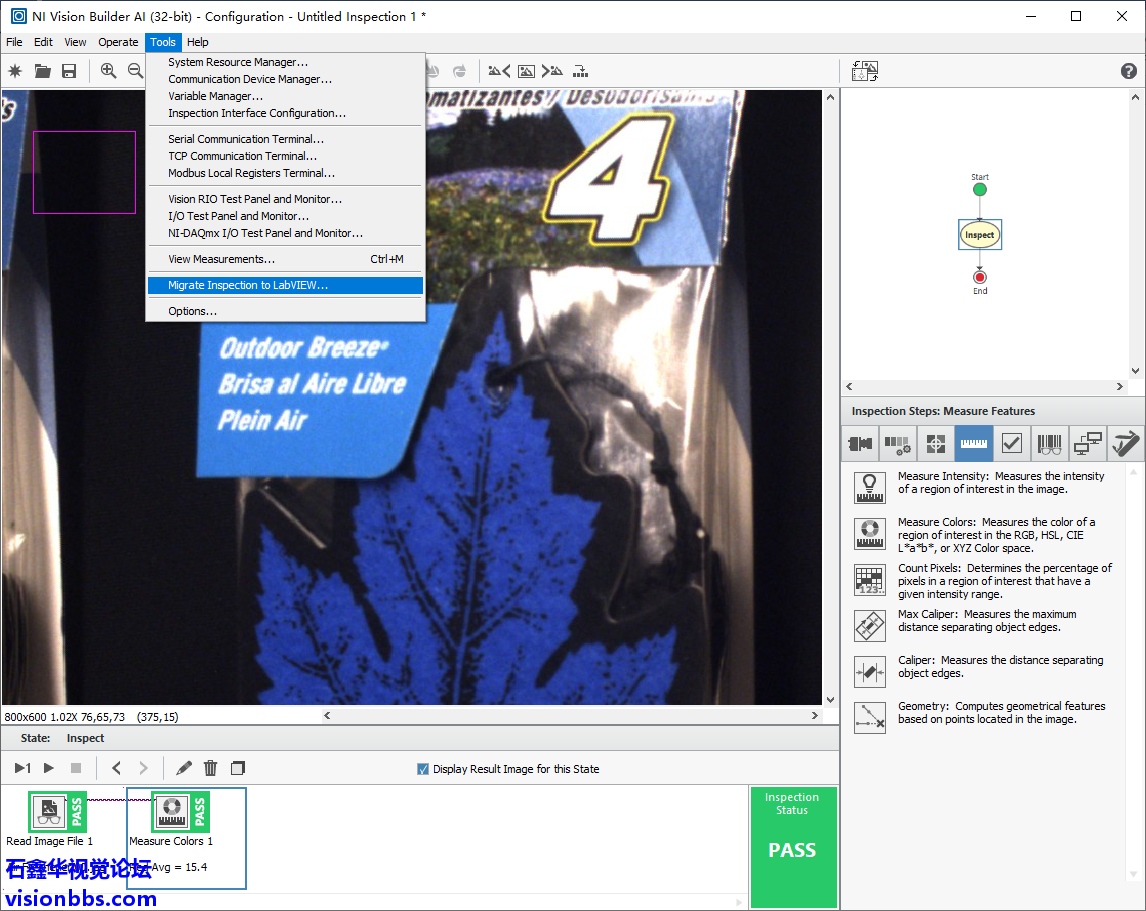The image size is (1146, 911).
Task: Click the New Inspection star icon
Action: tap(15, 71)
